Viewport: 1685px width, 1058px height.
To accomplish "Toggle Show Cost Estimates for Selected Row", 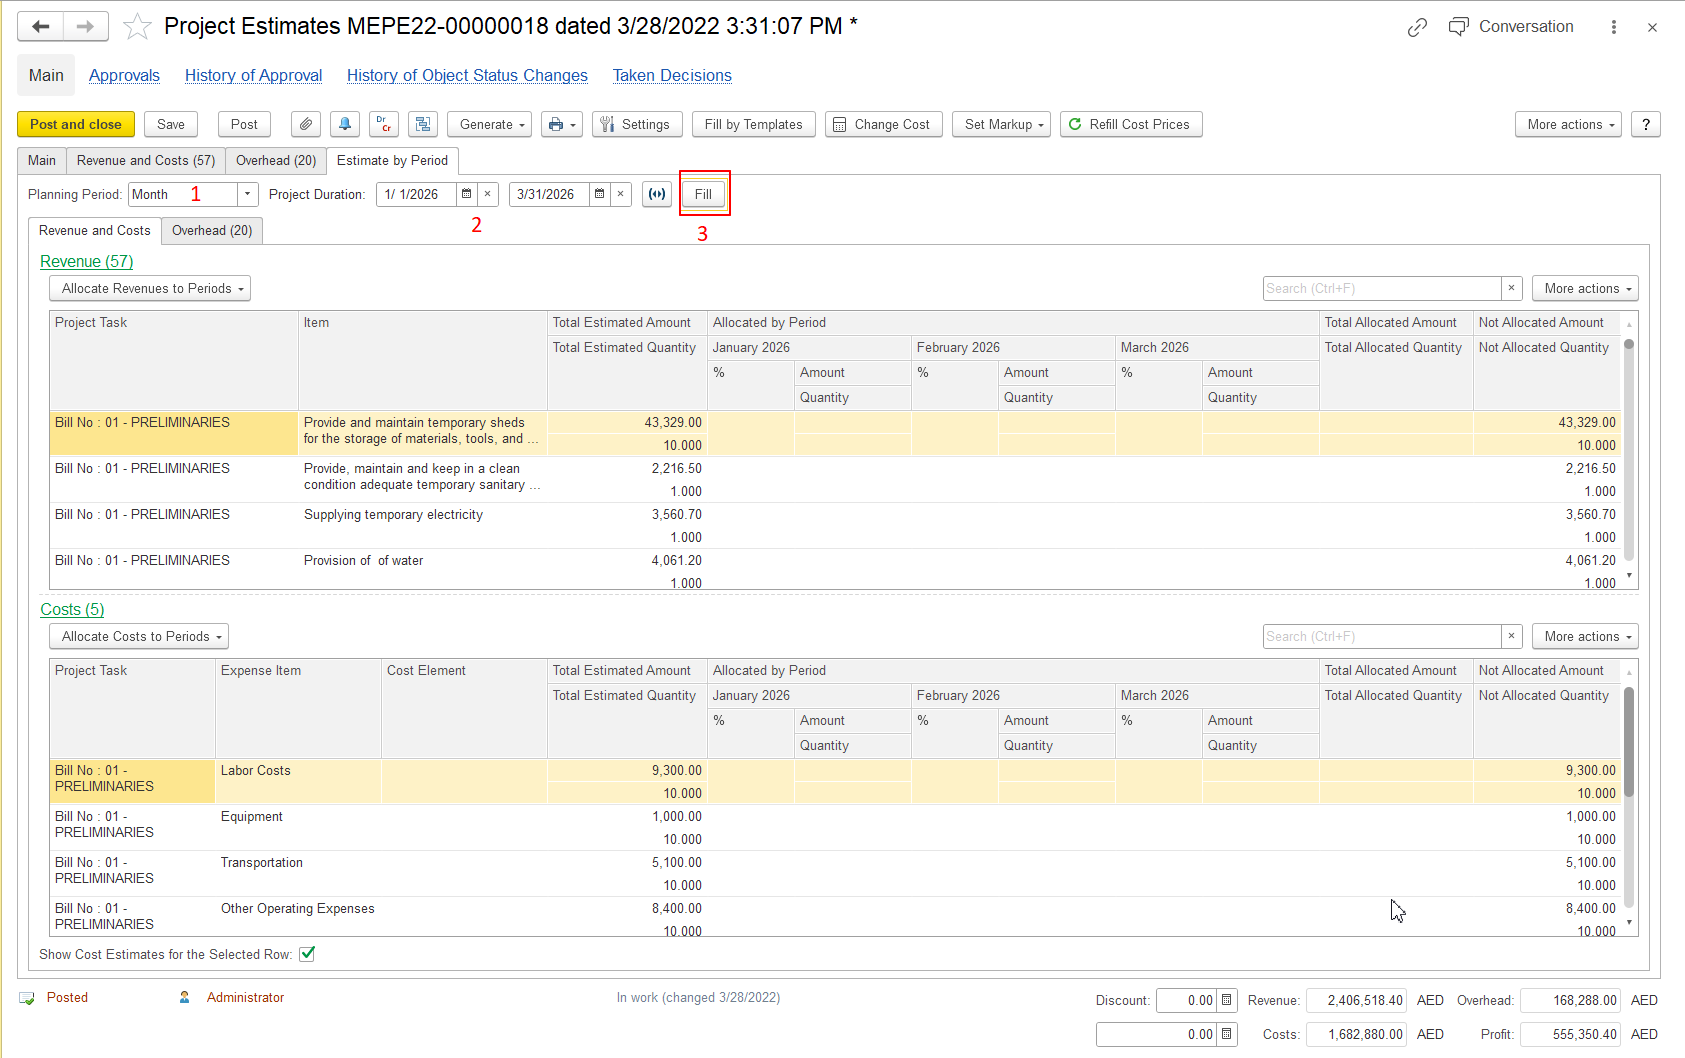I will pyautogui.click(x=307, y=954).
